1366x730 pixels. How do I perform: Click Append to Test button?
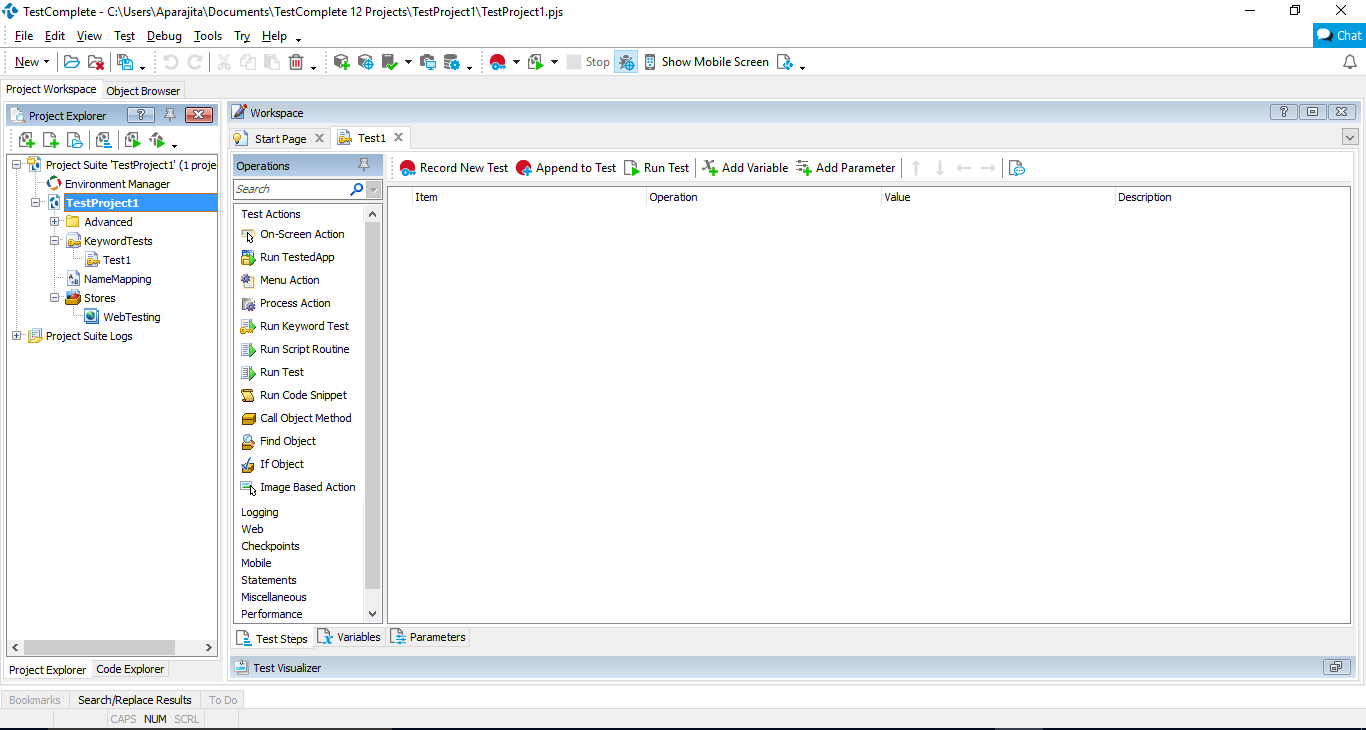pos(566,168)
